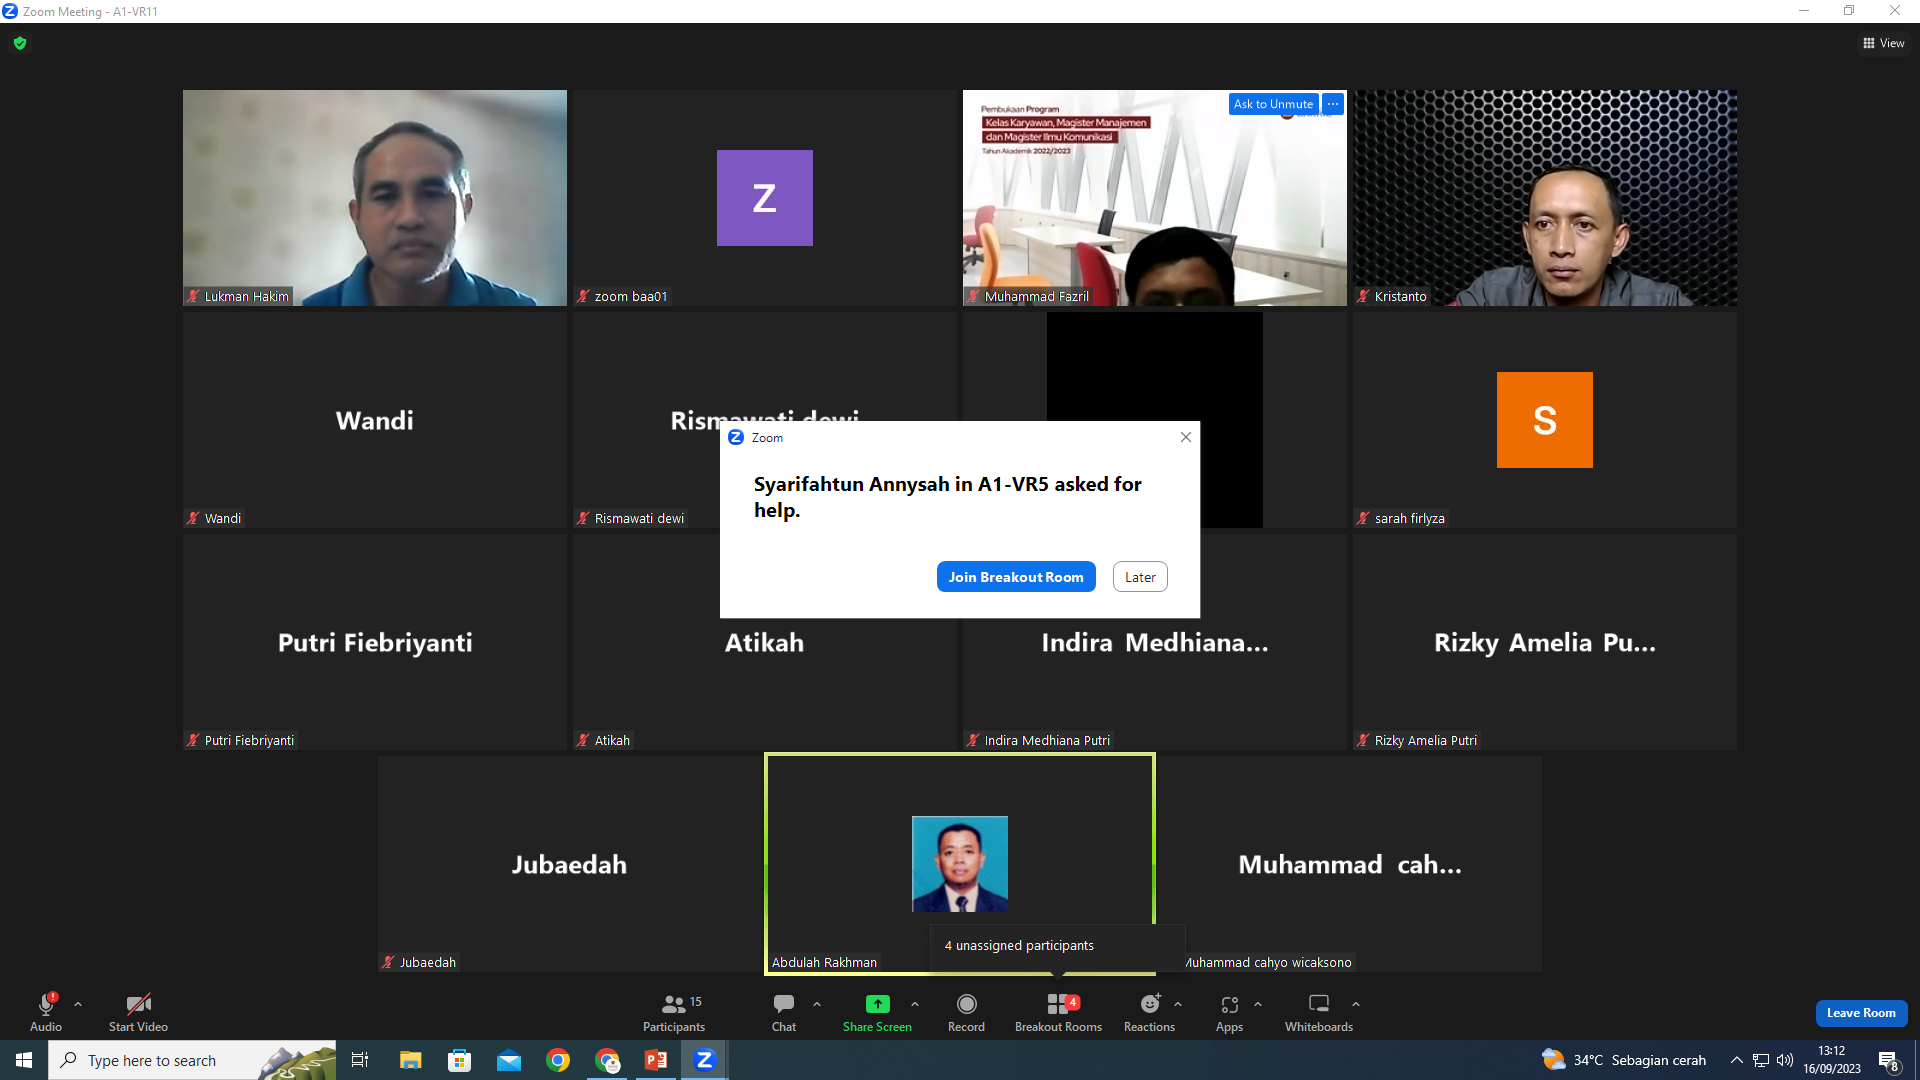Viewport: 1920px width, 1080px height.
Task: Open the Chat panel
Action: pyautogui.click(x=784, y=1012)
